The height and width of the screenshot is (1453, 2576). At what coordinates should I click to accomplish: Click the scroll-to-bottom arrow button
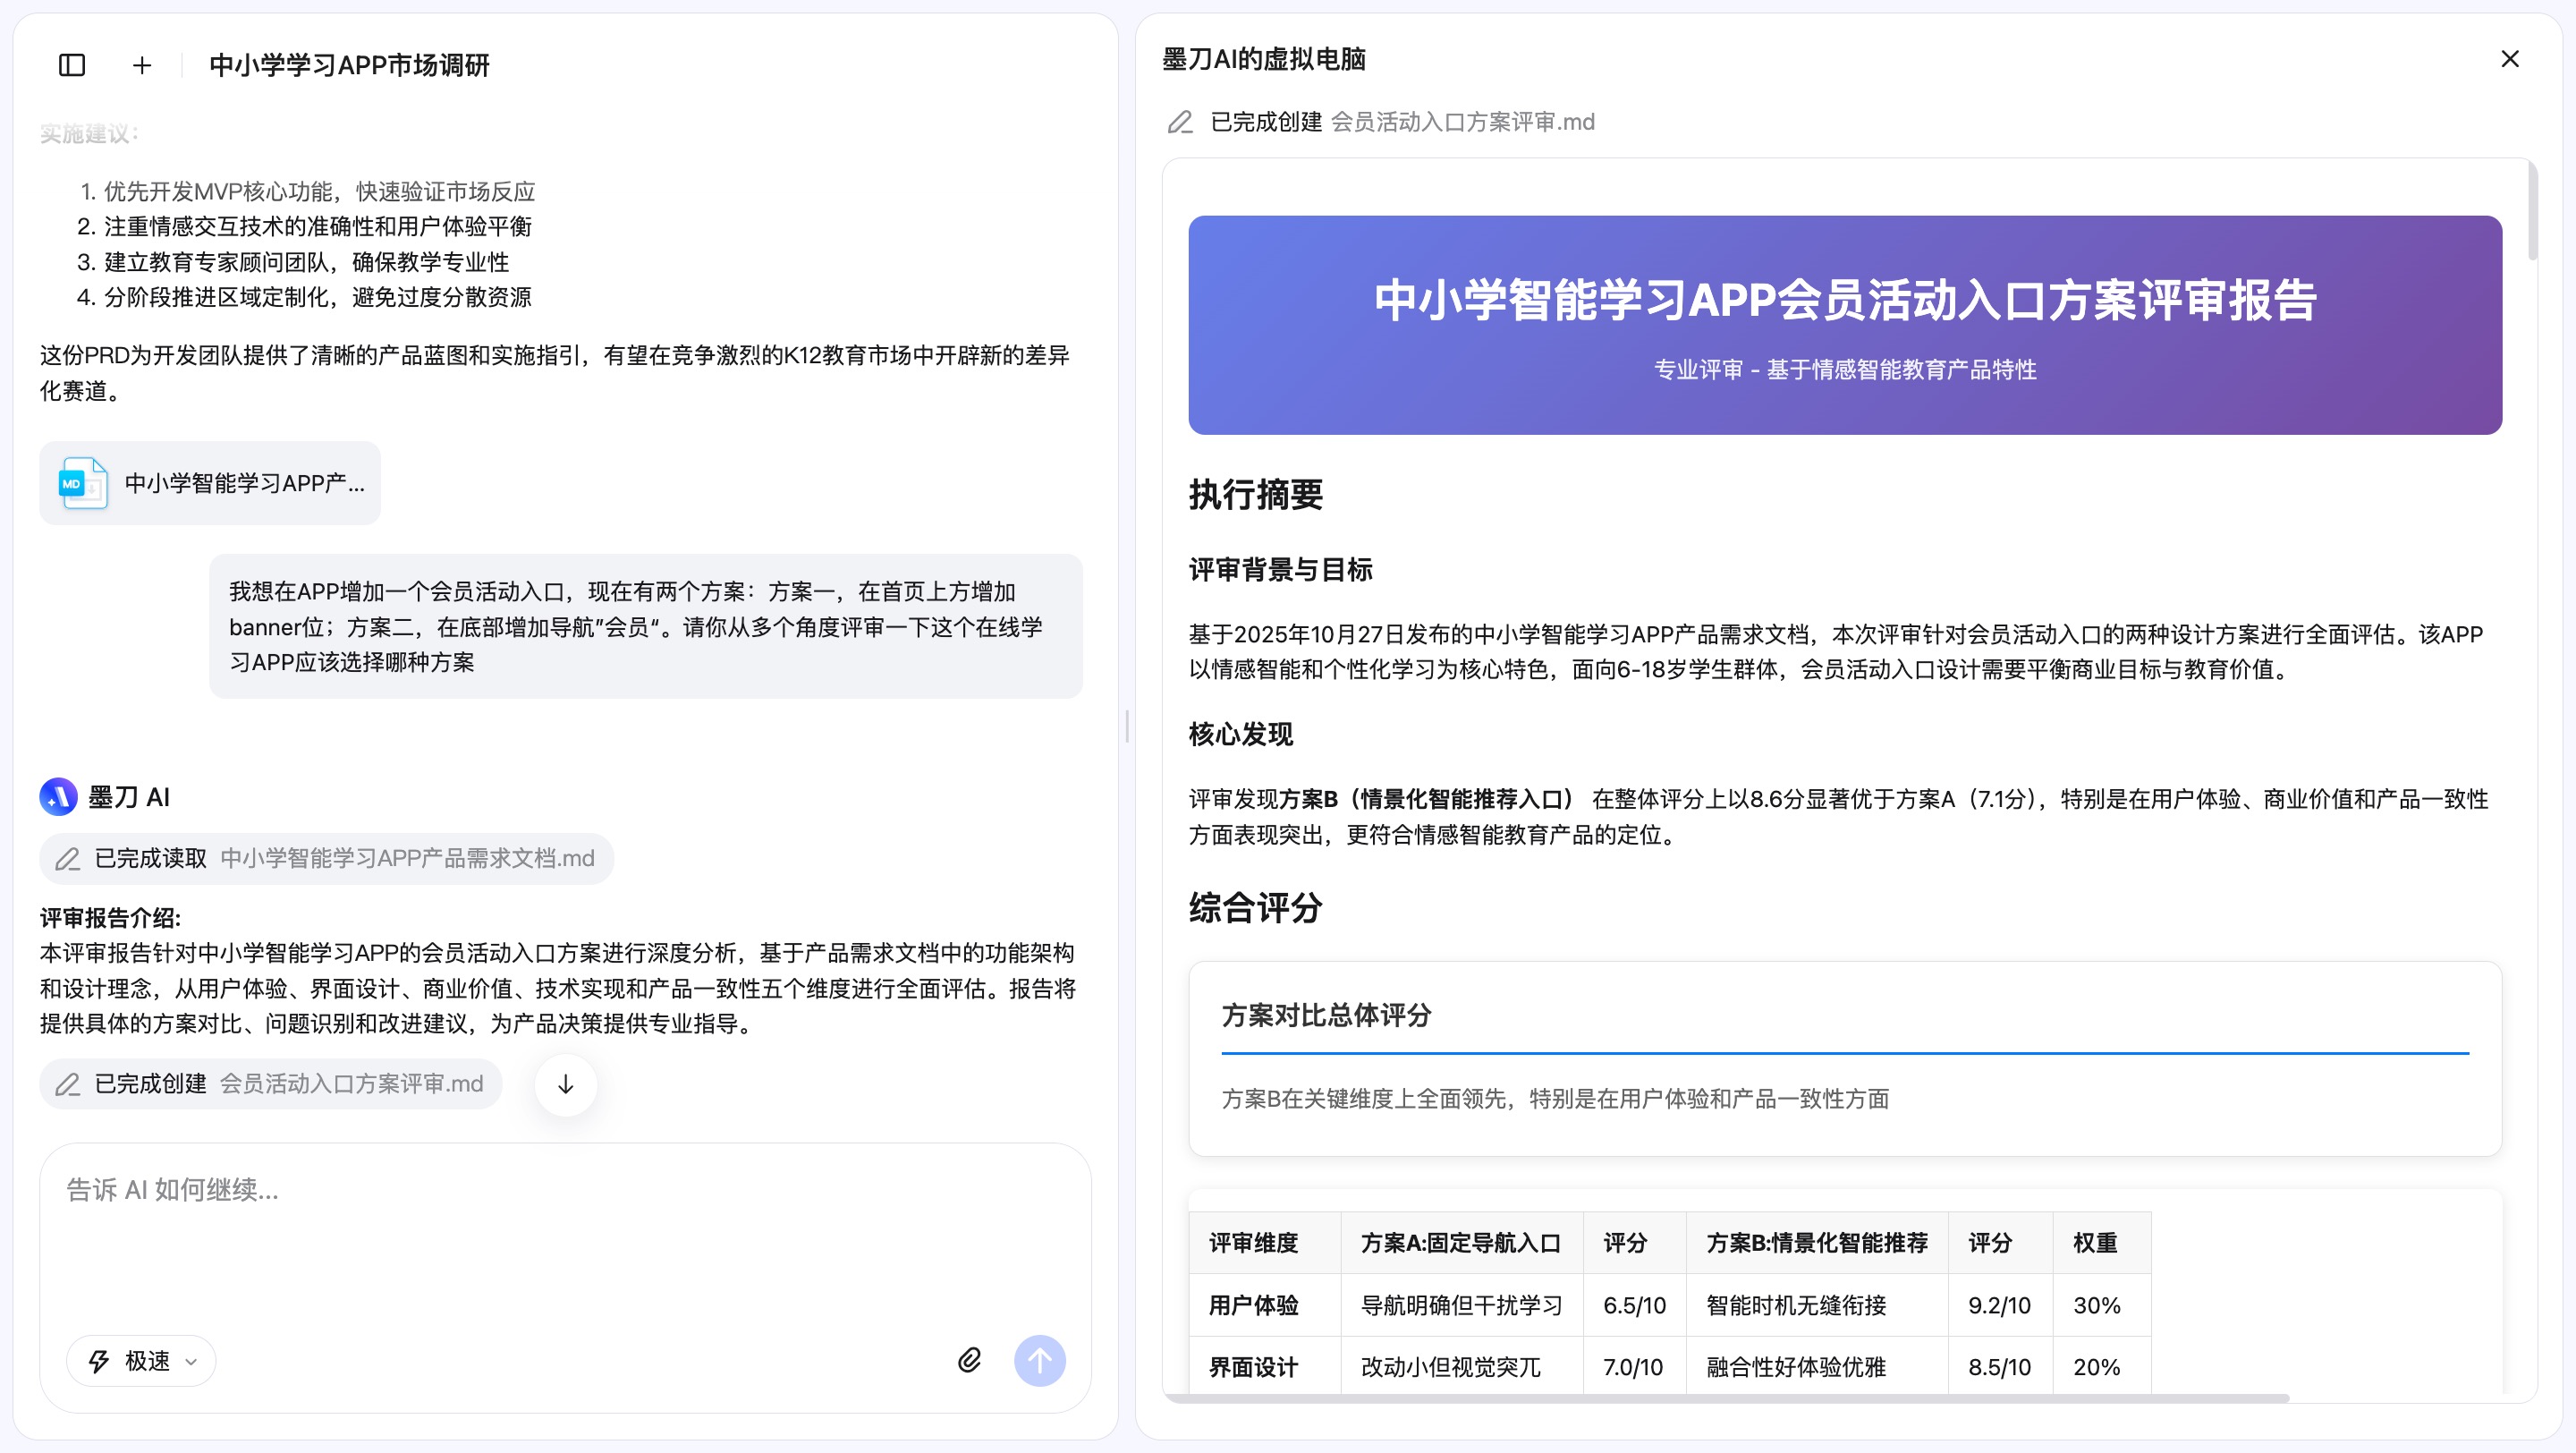point(565,1084)
